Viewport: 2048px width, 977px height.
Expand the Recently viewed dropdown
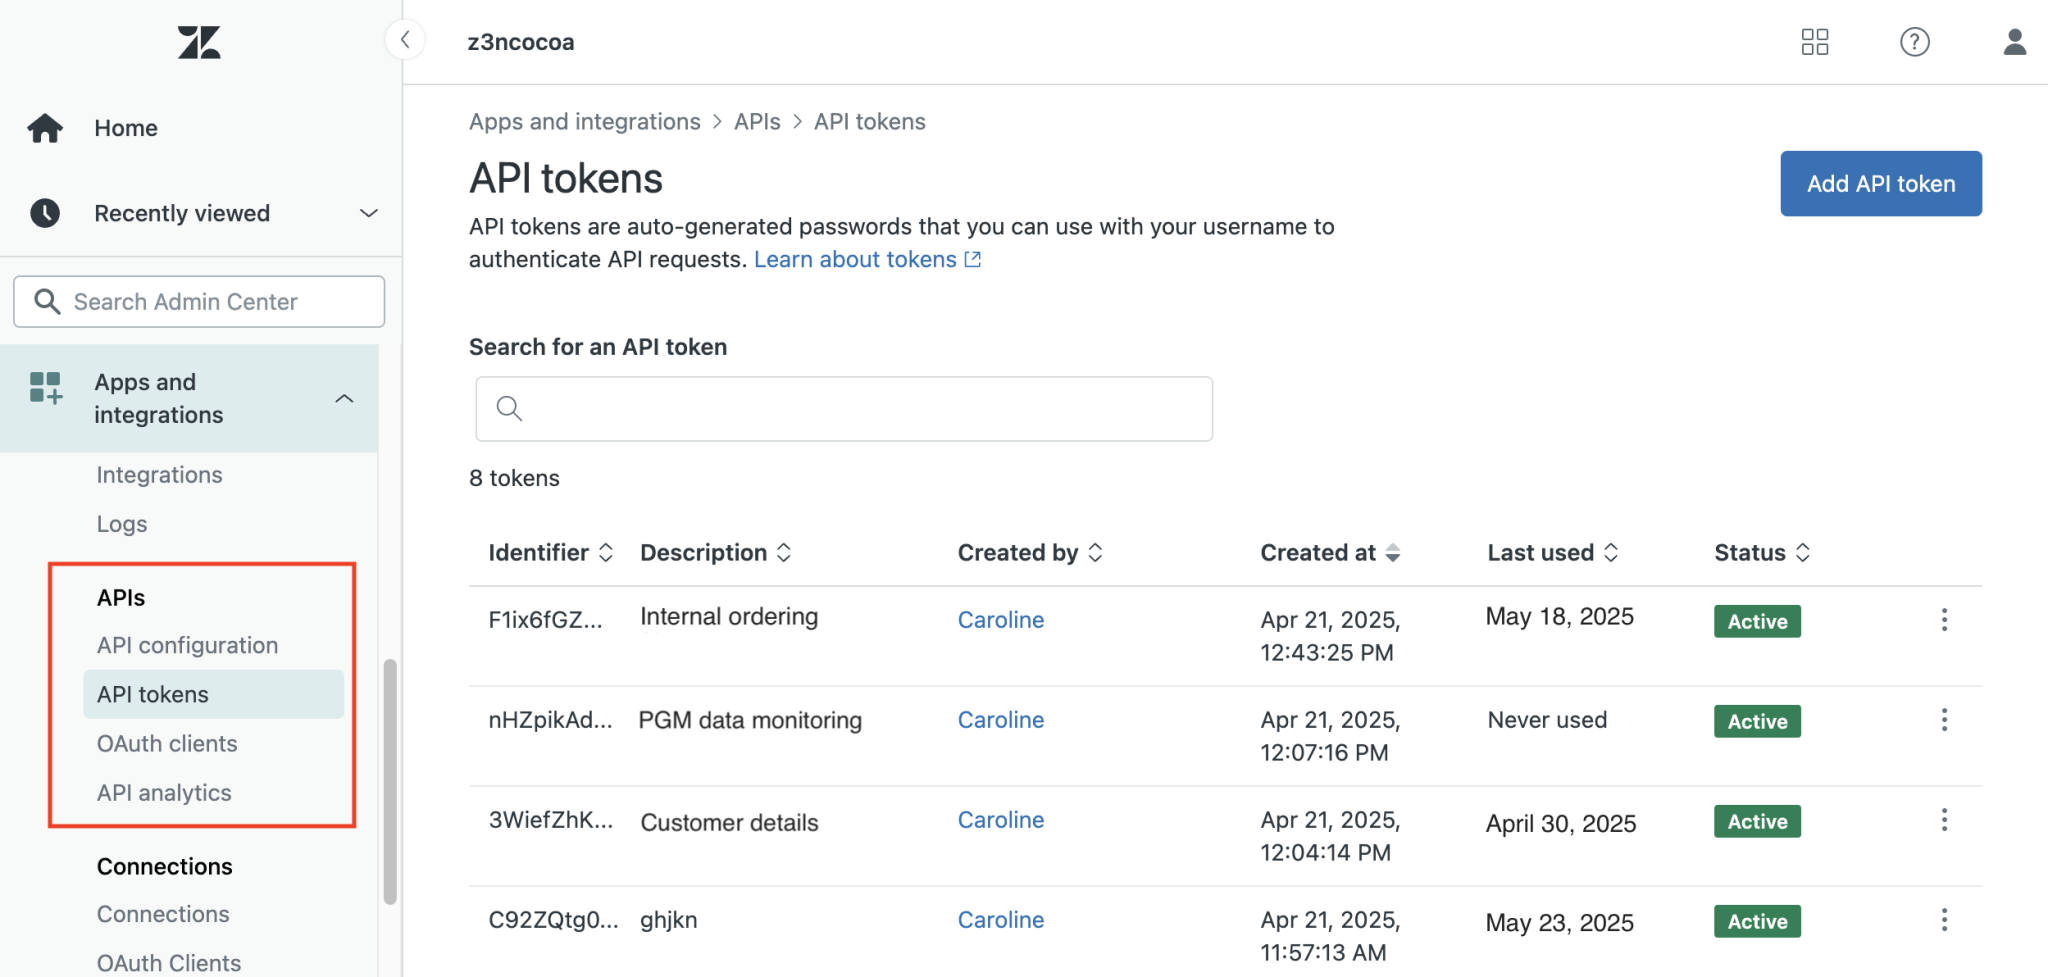pyautogui.click(x=368, y=213)
